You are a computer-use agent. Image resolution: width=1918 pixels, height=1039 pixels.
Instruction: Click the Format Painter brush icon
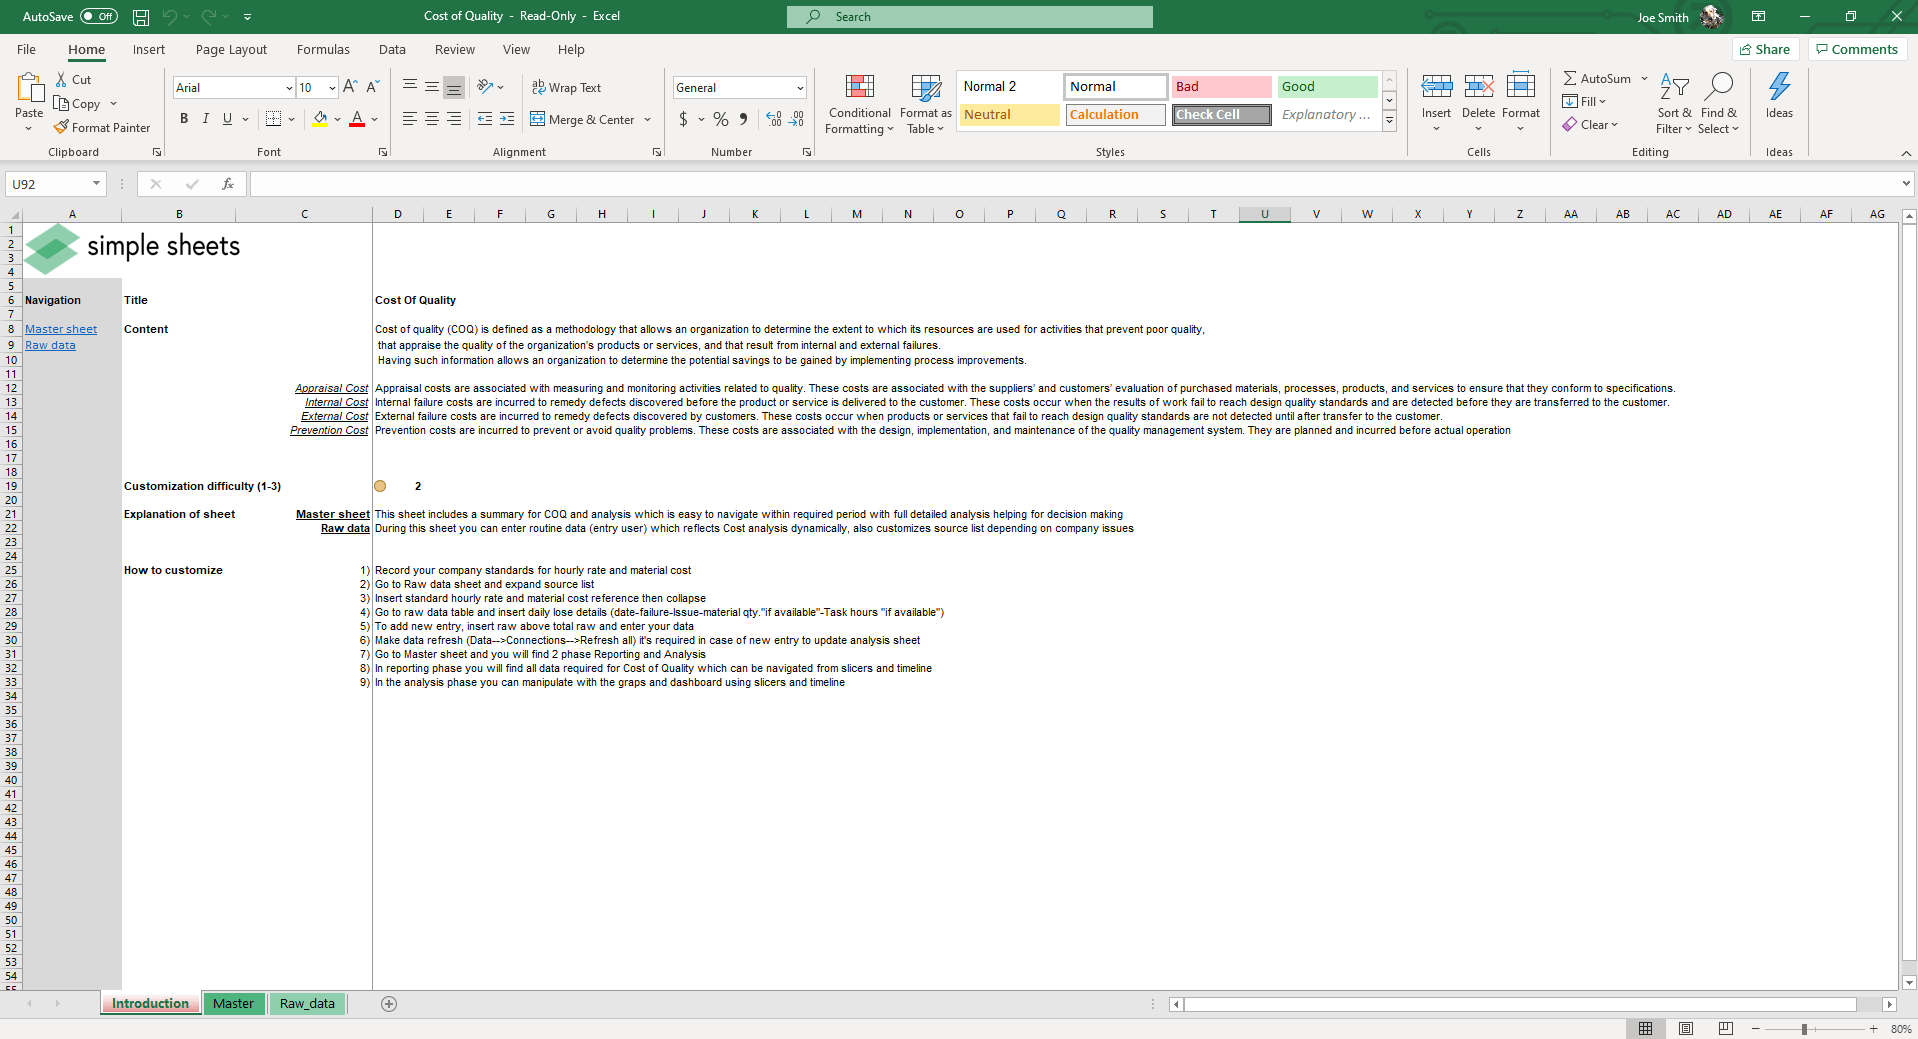click(x=62, y=128)
